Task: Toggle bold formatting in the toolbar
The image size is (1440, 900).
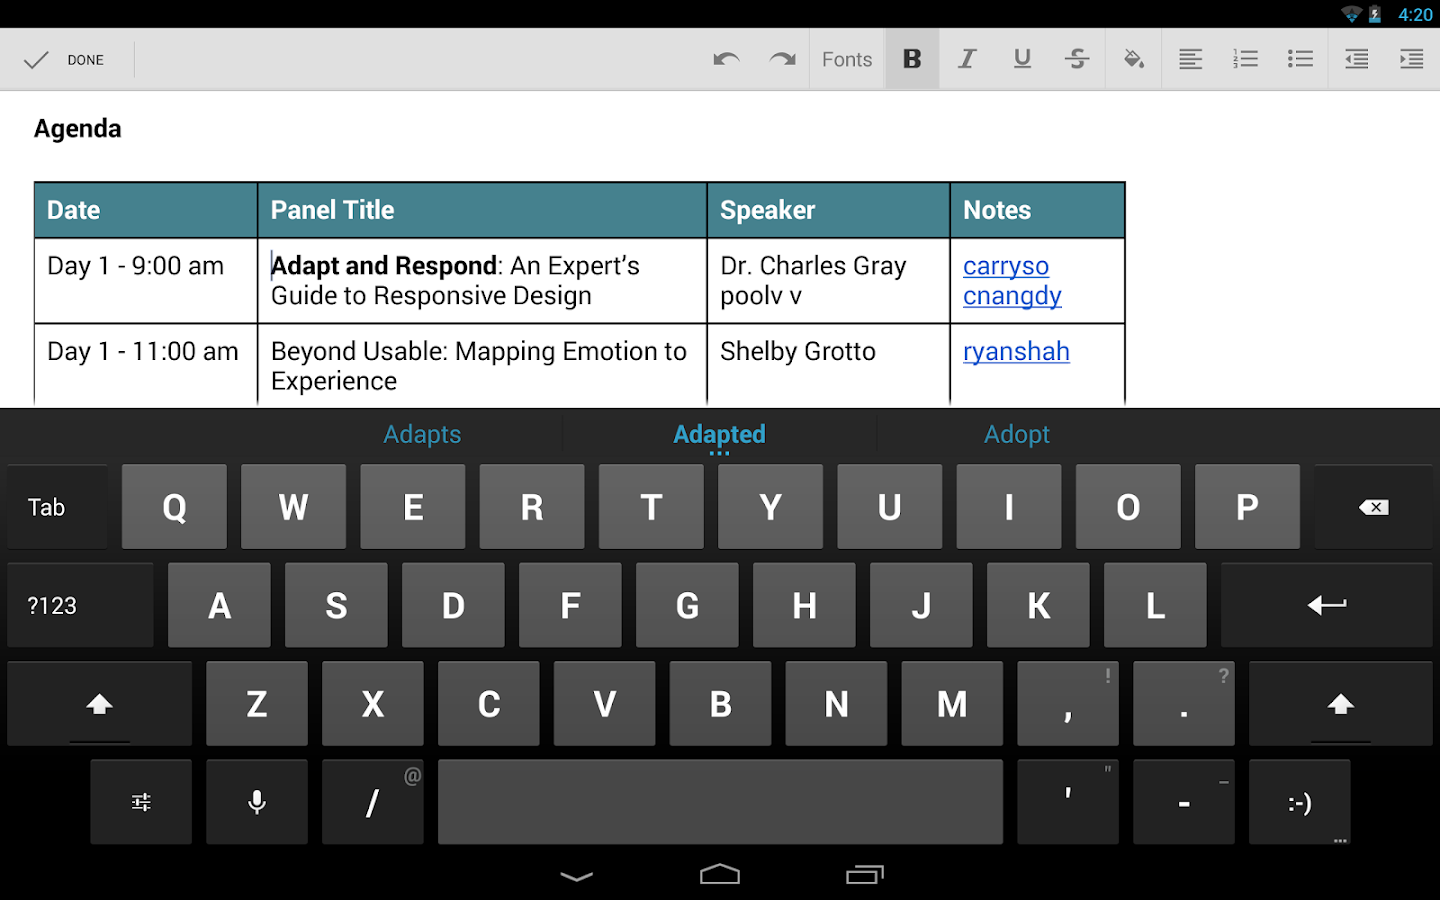Action: coord(911,58)
